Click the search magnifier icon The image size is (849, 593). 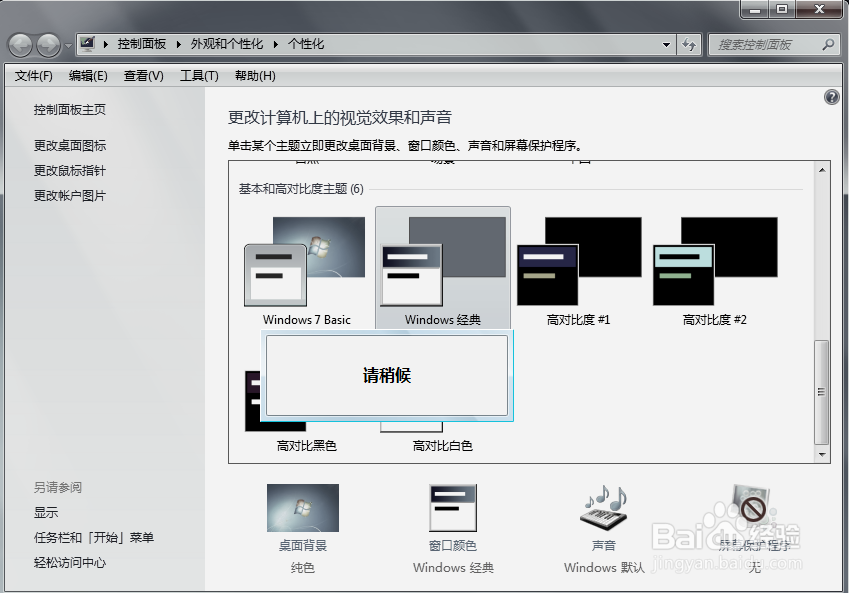coord(828,44)
